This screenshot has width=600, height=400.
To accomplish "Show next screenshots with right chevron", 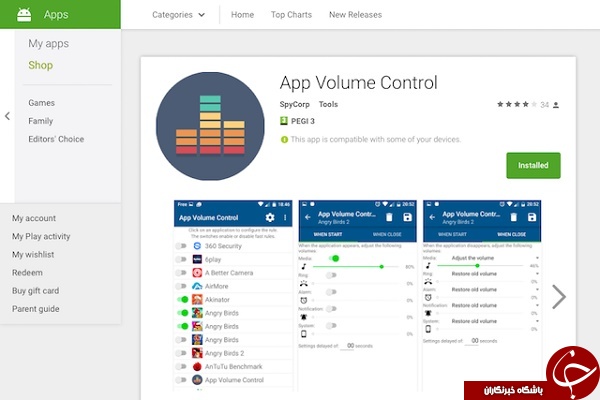I will pos(559,297).
